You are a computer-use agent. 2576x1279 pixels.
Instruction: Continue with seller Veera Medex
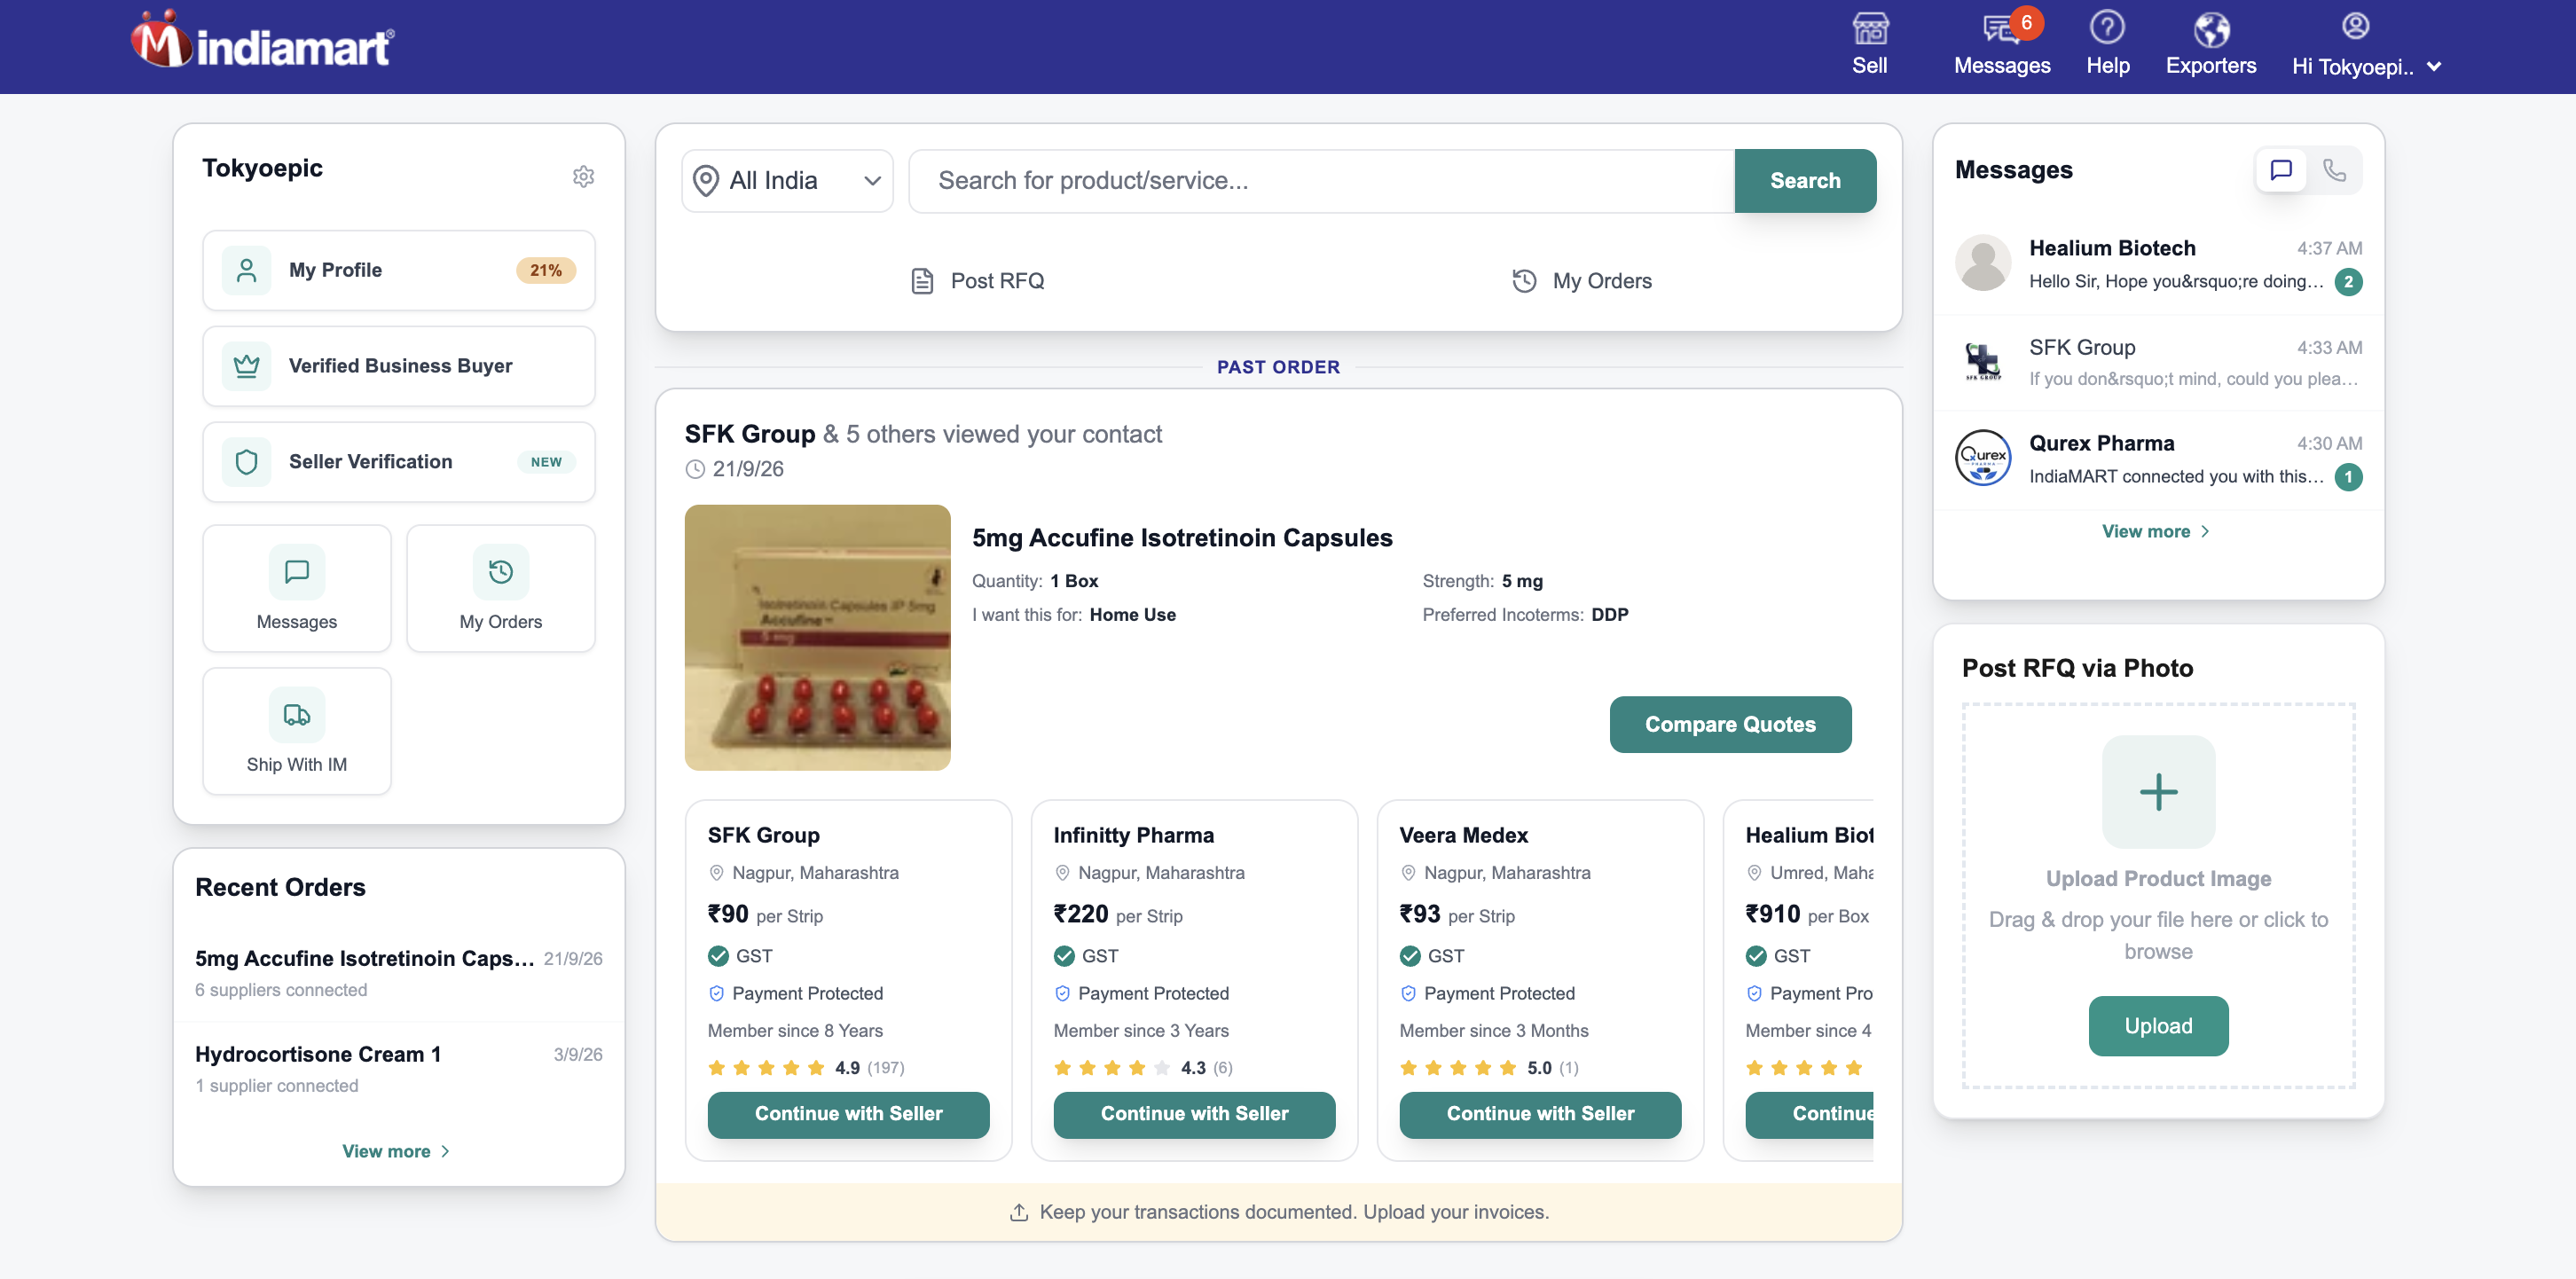coord(1540,1114)
